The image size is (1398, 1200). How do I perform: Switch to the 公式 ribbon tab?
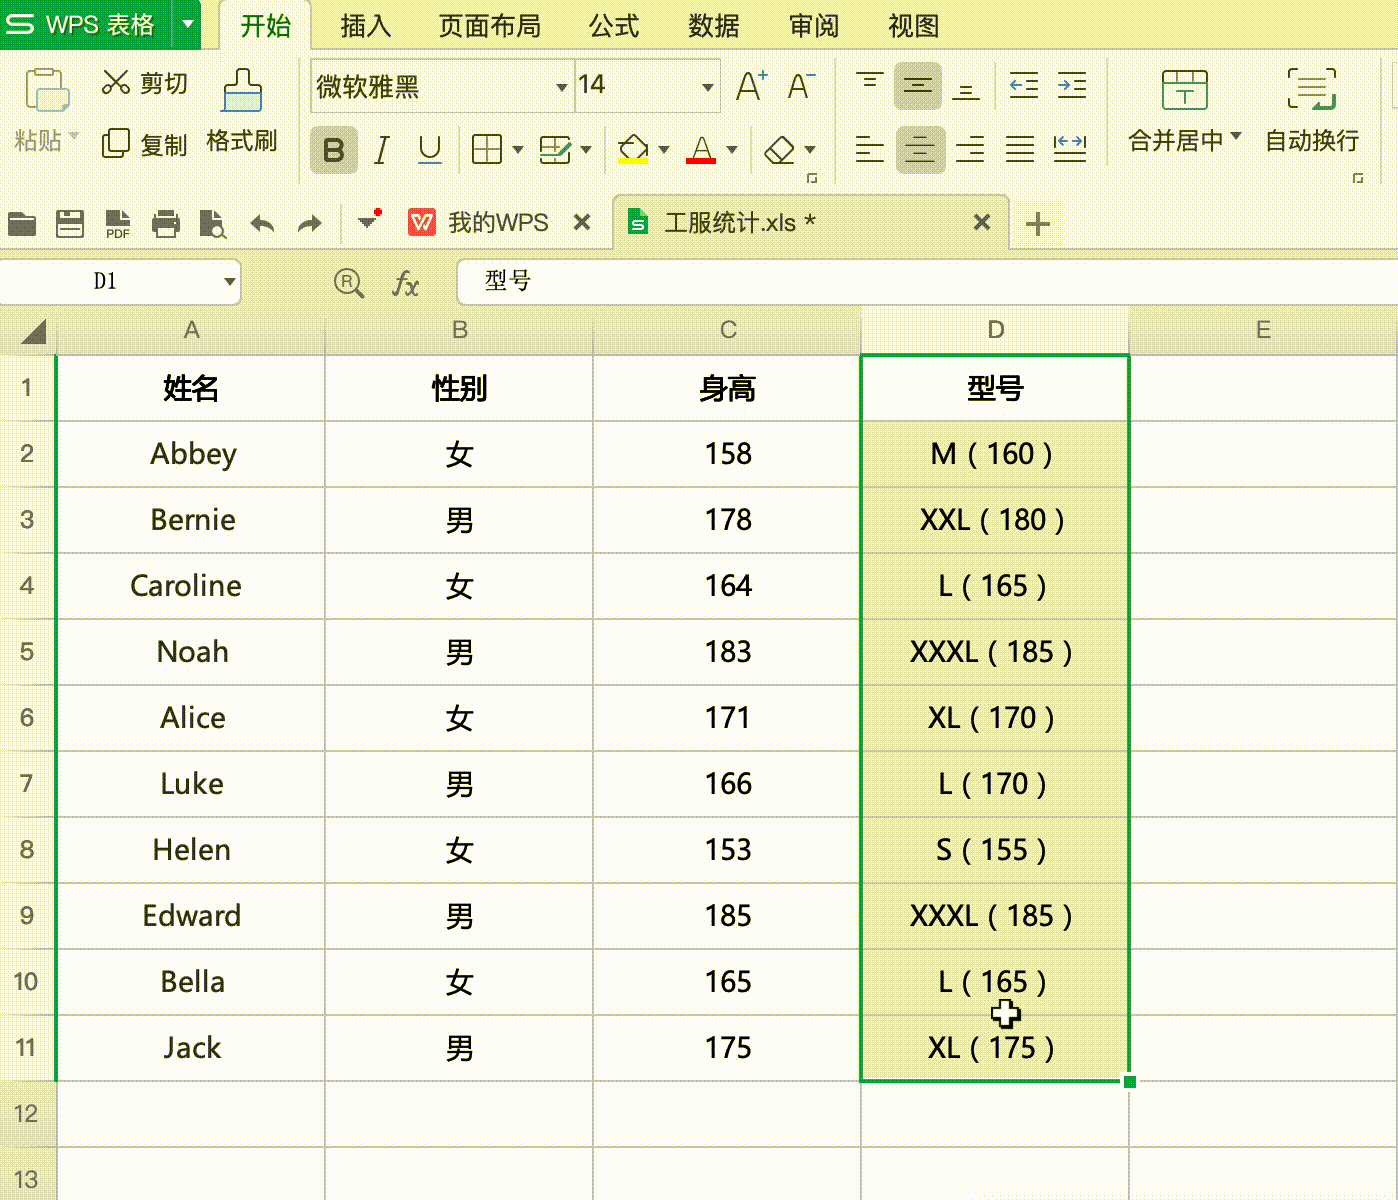(614, 26)
